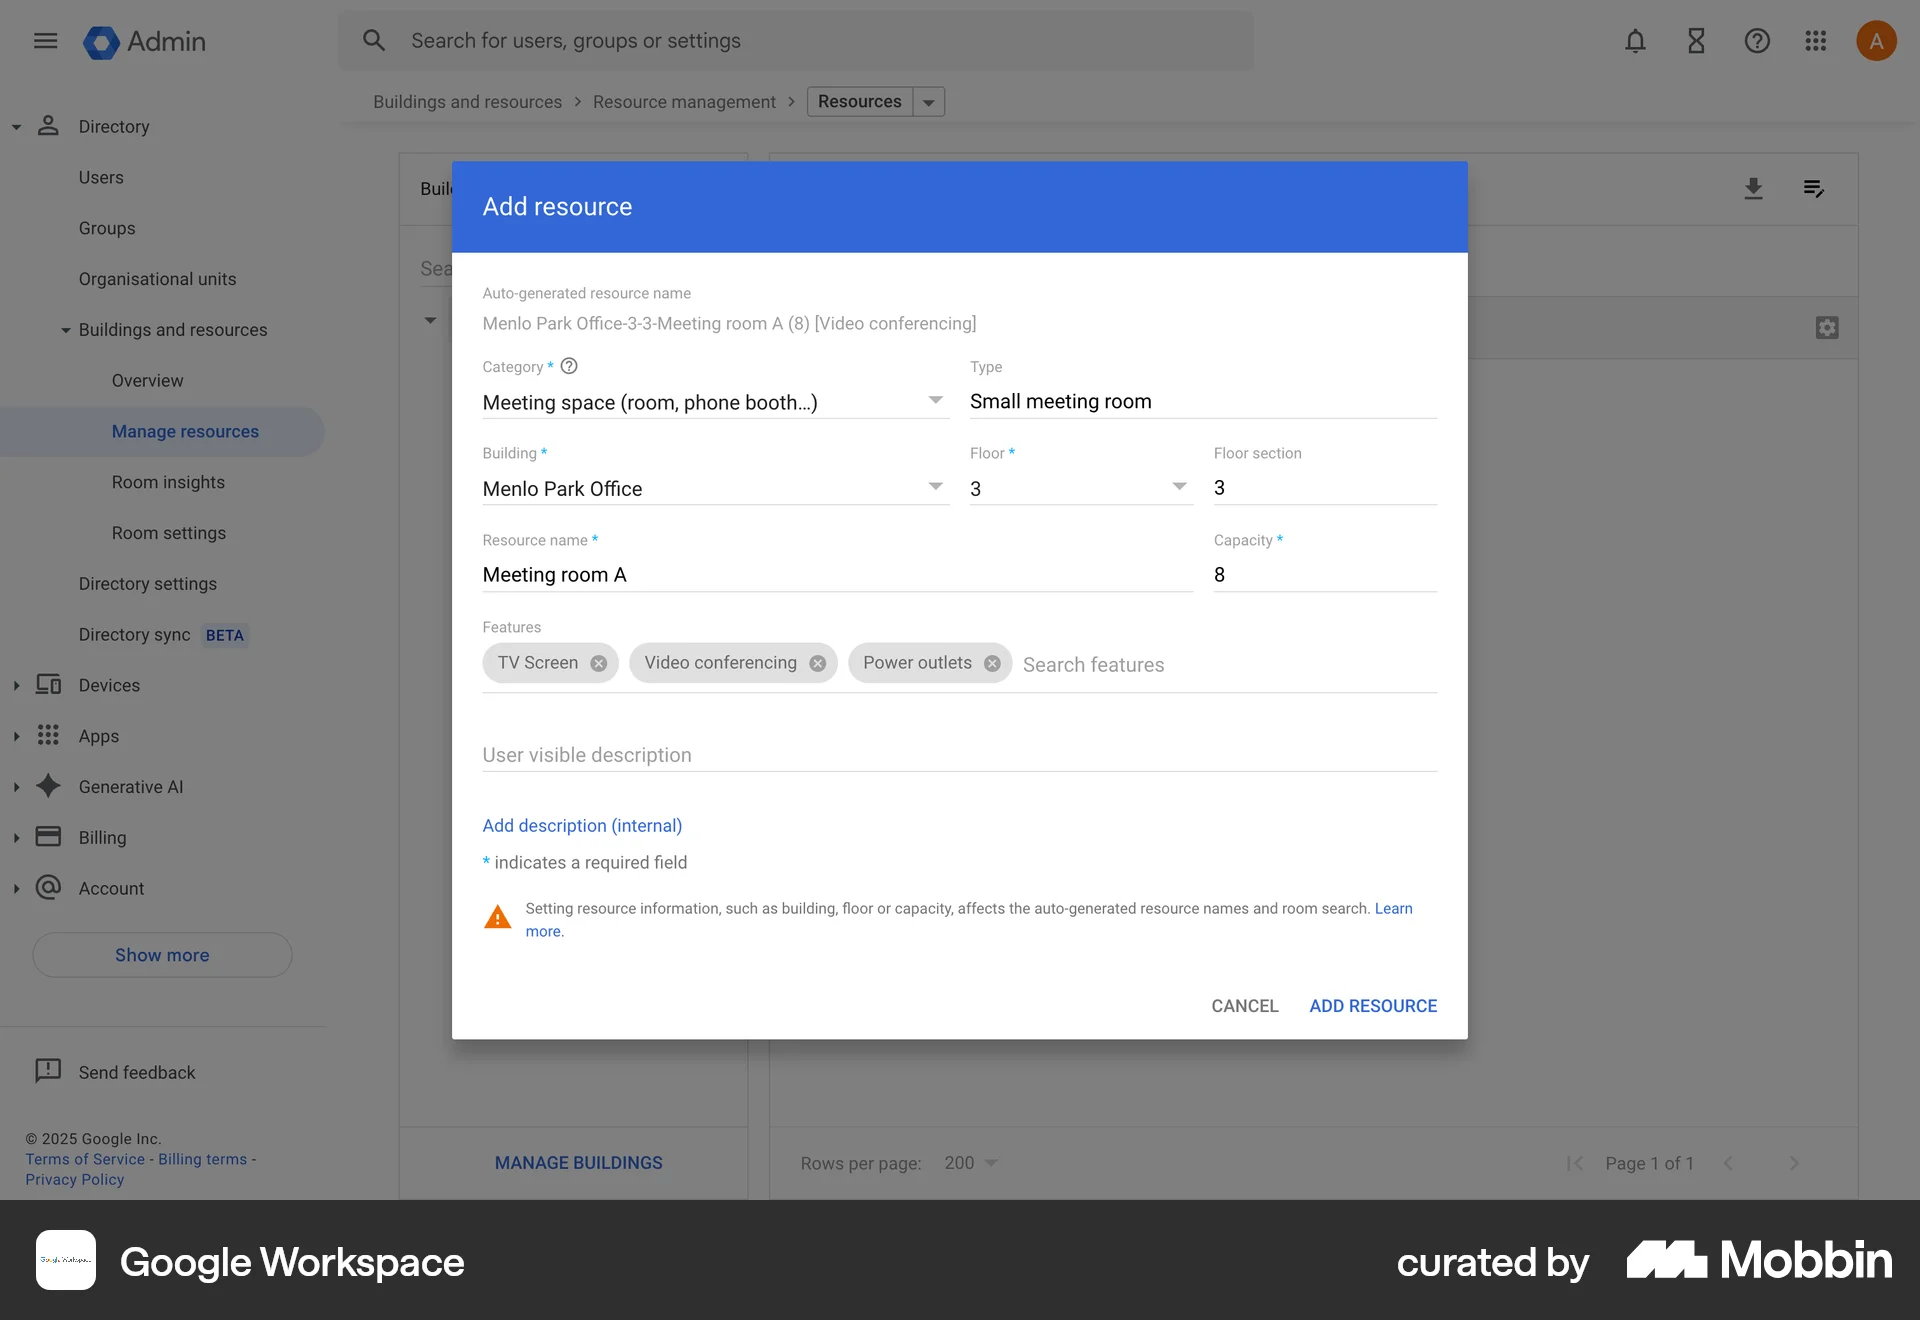Click the account avatar
The height and width of the screenshot is (1320, 1920).
1876,41
